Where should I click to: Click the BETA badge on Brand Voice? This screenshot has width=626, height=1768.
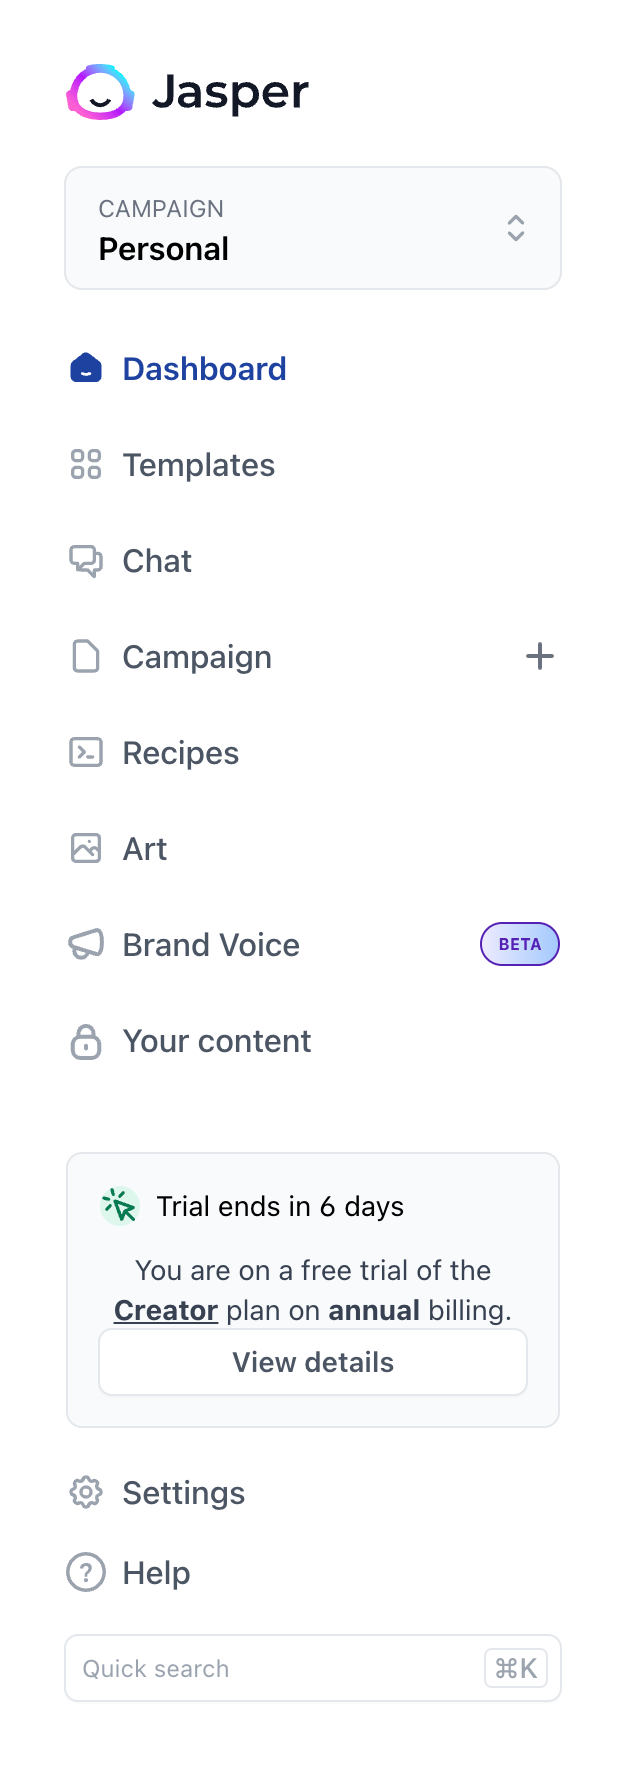pos(519,944)
